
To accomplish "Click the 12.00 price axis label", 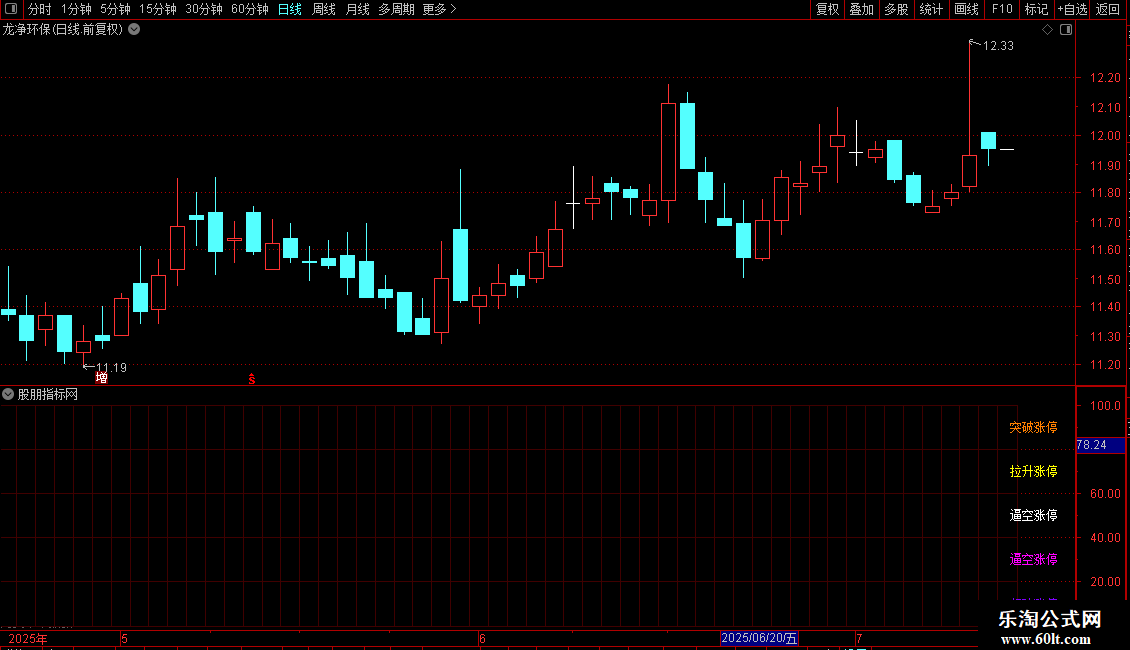I will [1105, 135].
